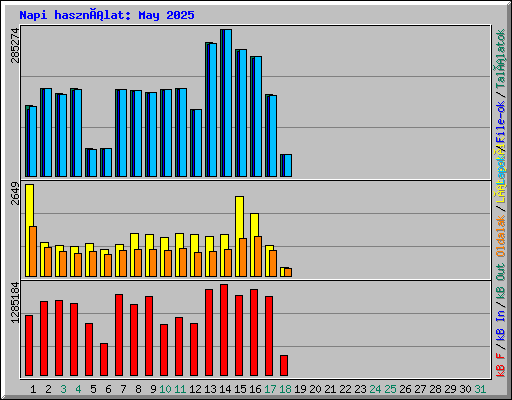Image resolution: width=512 pixels, height=400 pixels.
Task: Click the 1285184 y-axis value label
Action: [x=15, y=302]
